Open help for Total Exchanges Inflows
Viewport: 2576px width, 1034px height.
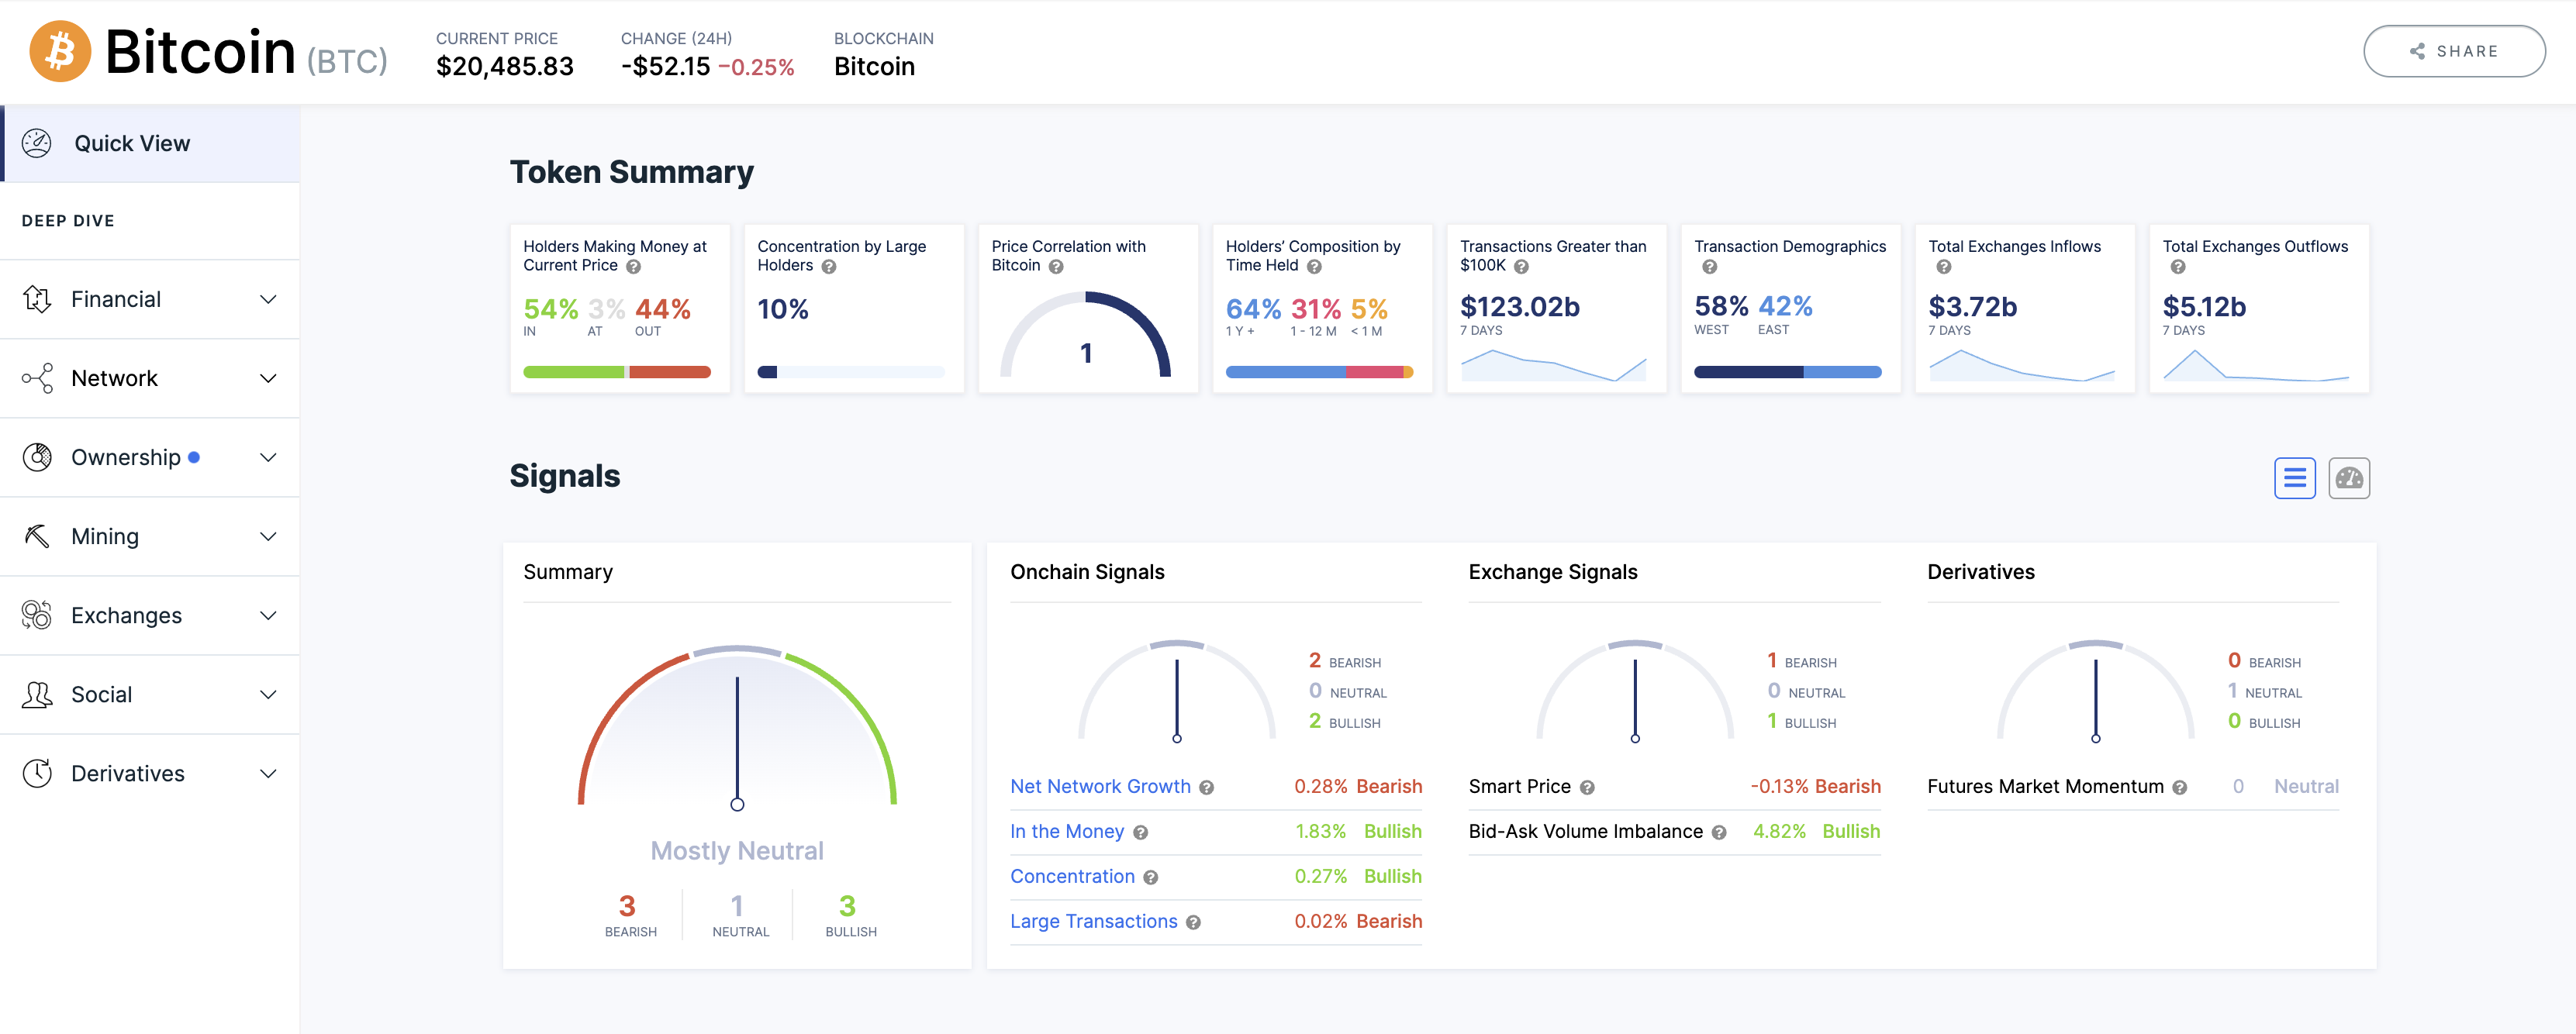1943,267
